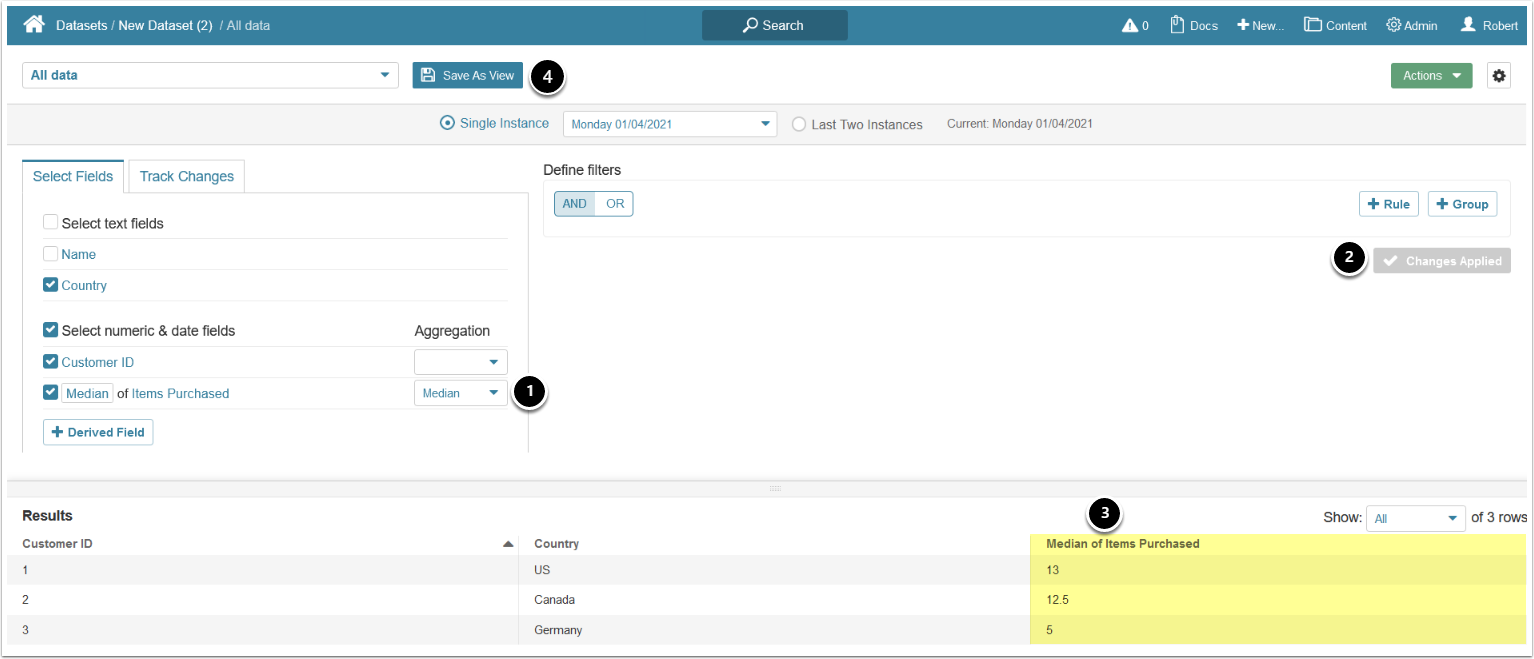
Task: Open the Robert user profile menu
Action: pyautogui.click(x=1489, y=25)
